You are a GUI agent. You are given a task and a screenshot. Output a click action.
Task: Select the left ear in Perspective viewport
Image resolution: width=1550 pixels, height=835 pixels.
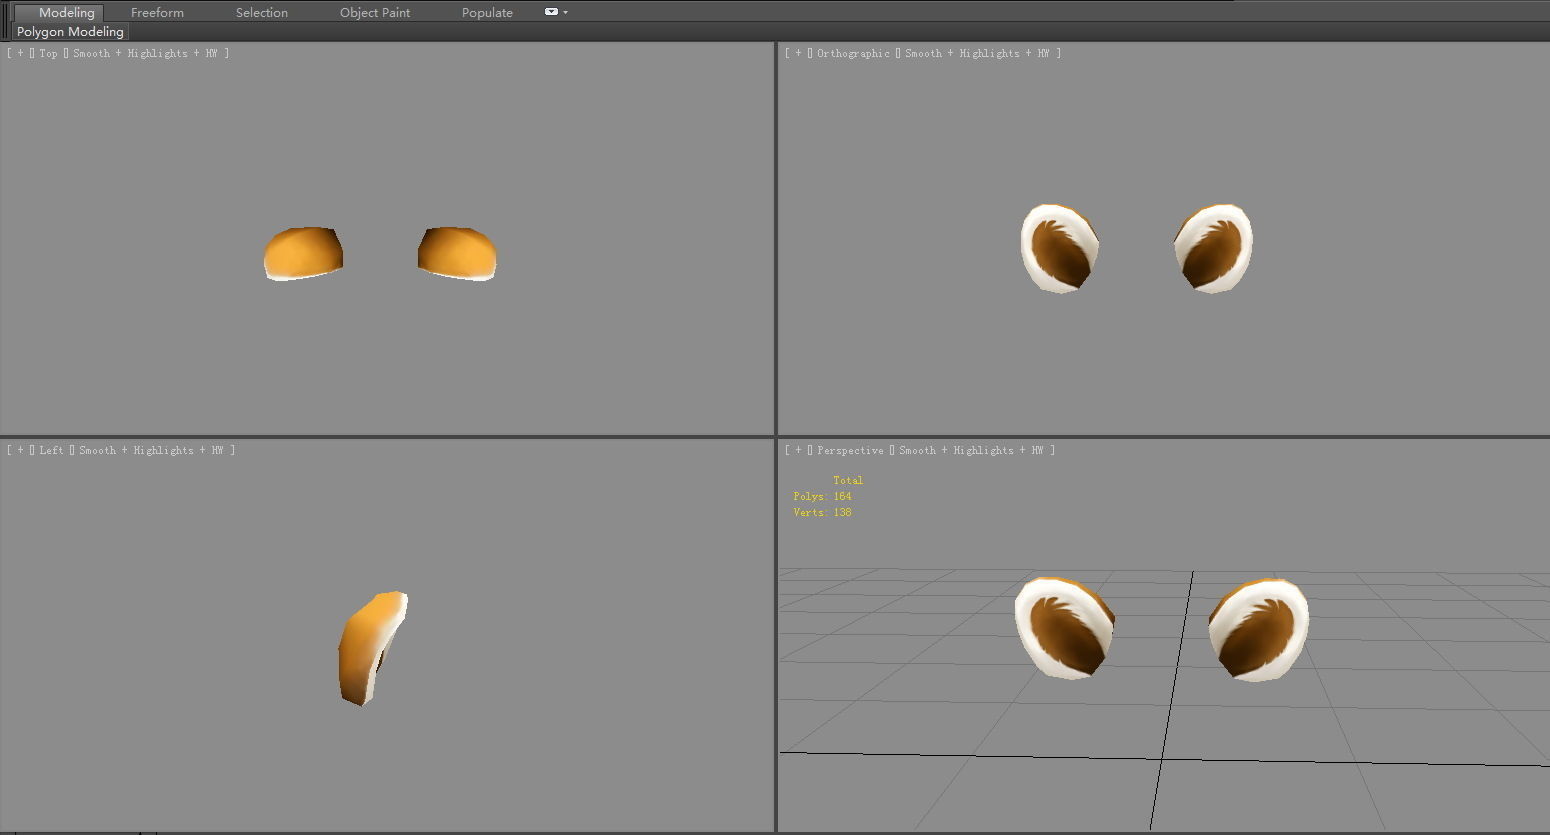pyautogui.click(x=1064, y=628)
